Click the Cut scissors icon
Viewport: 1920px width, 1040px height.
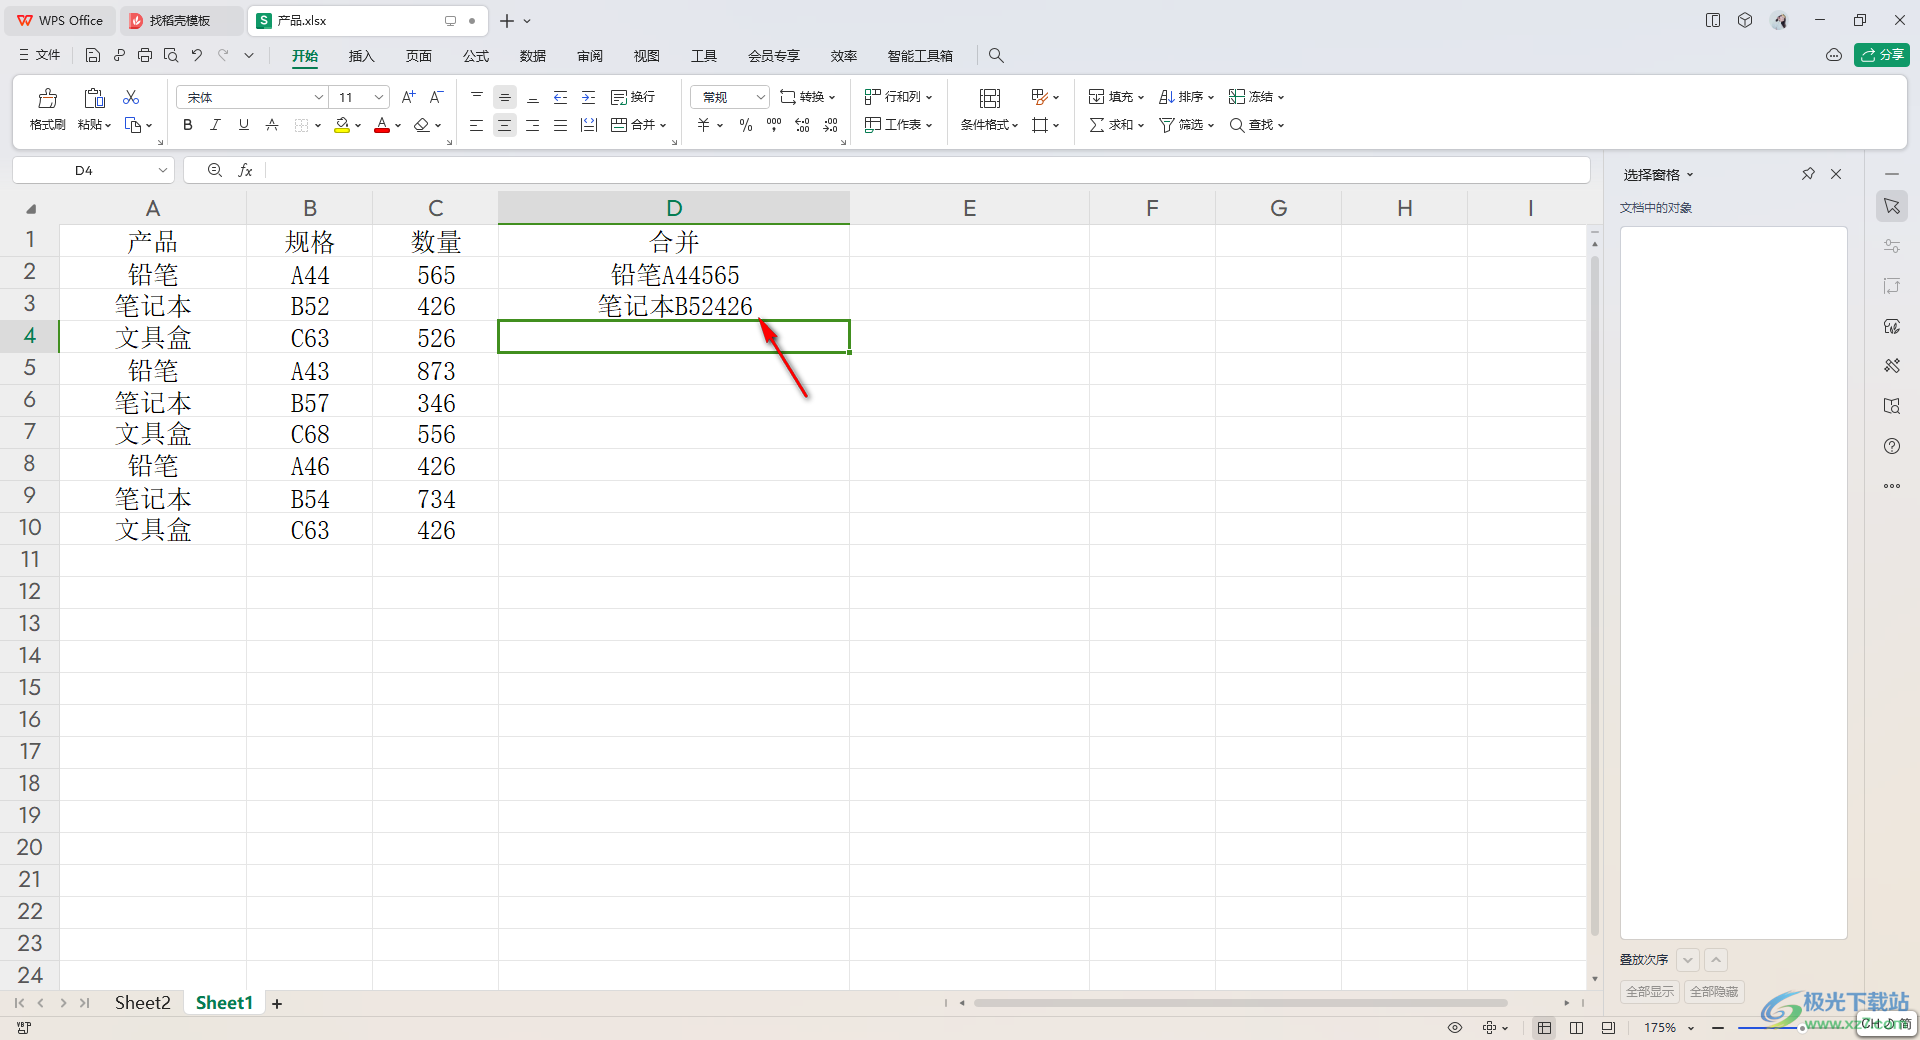131,97
